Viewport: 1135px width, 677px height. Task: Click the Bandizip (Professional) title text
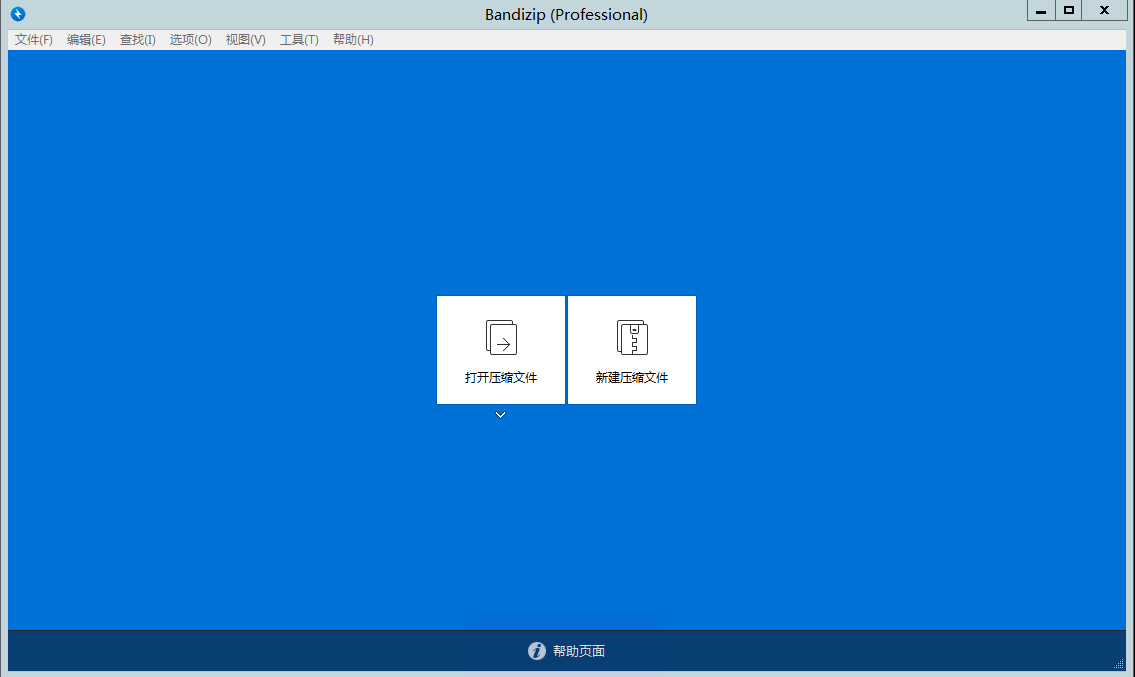point(566,14)
